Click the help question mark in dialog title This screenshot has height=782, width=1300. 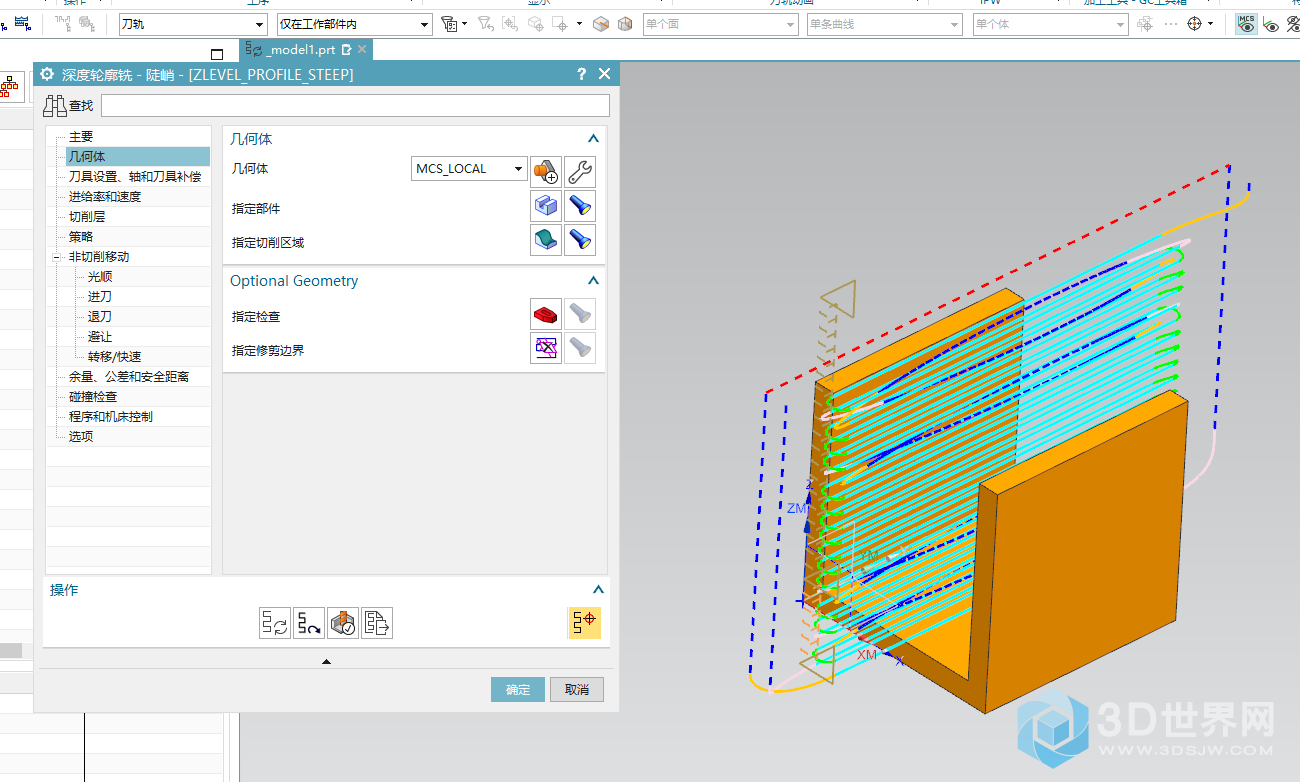(582, 75)
